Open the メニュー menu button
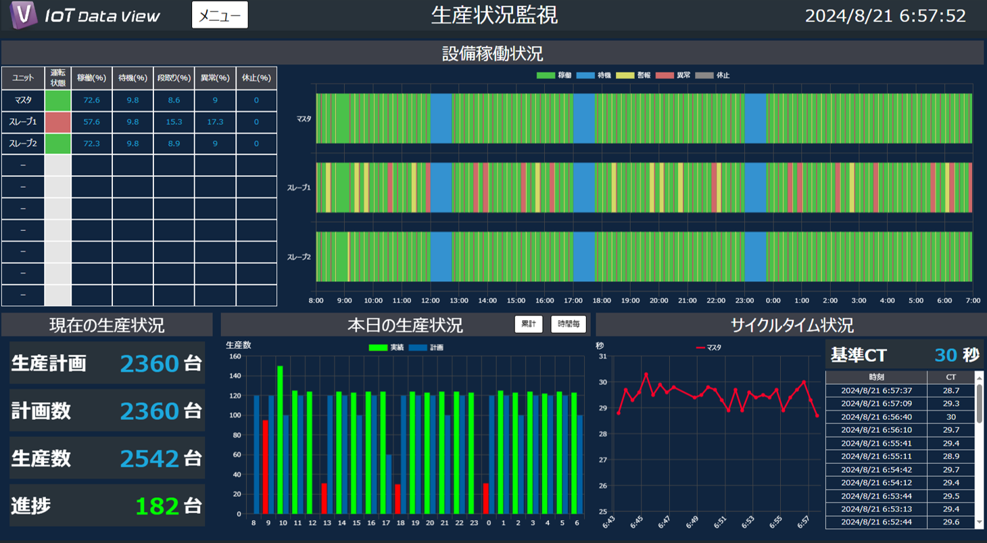Image resolution: width=987 pixels, height=543 pixels. click(219, 16)
